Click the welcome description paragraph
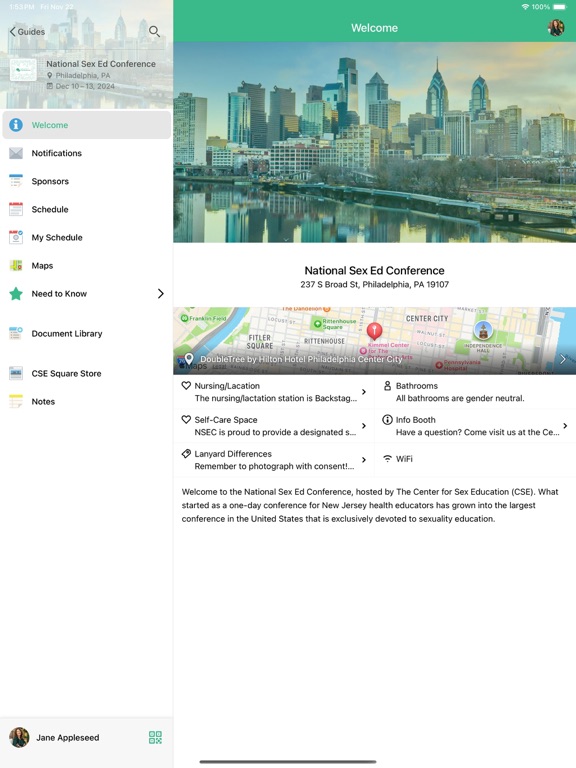 tap(370, 505)
